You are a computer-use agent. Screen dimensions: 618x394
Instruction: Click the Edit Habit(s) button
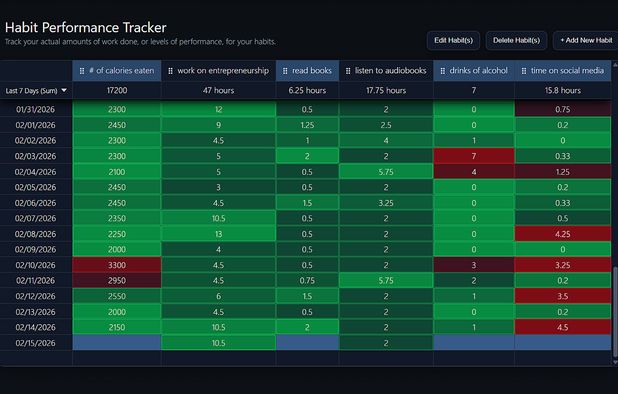[453, 40]
